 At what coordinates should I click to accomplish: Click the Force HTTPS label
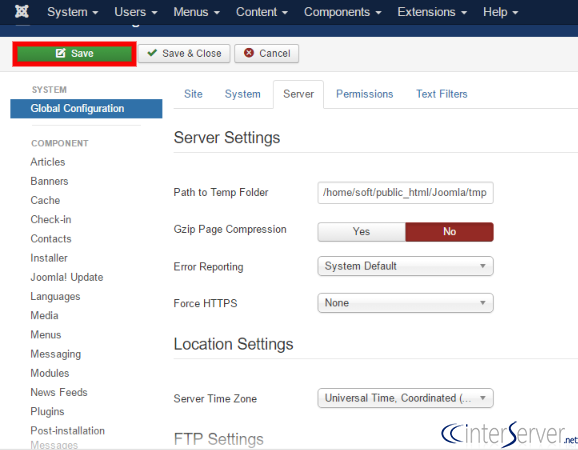205,303
